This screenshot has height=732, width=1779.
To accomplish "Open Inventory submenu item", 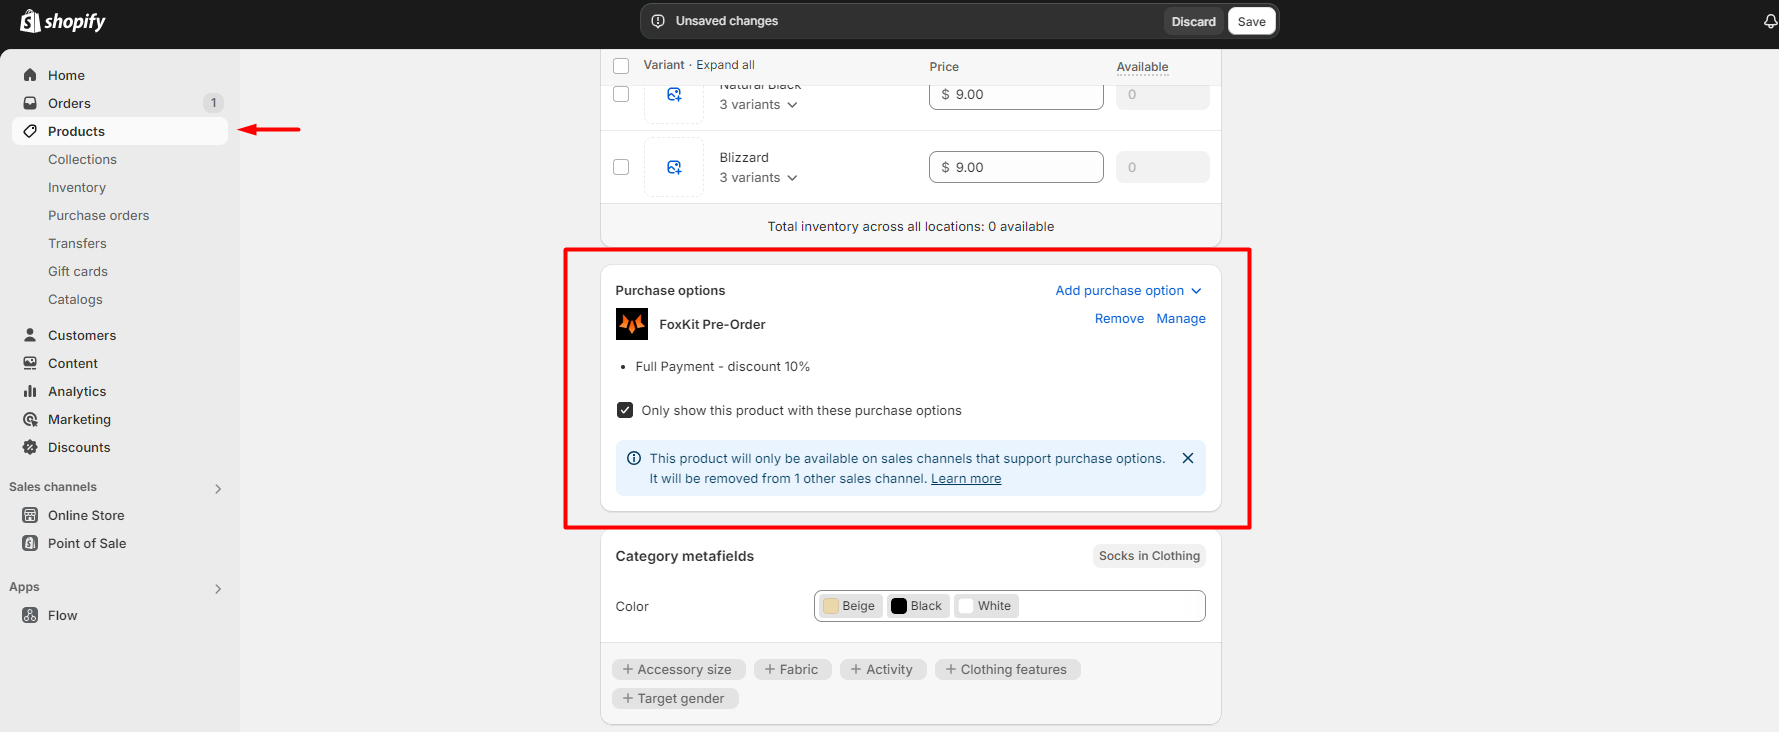I will pyautogui.click(x=77, y=187).
